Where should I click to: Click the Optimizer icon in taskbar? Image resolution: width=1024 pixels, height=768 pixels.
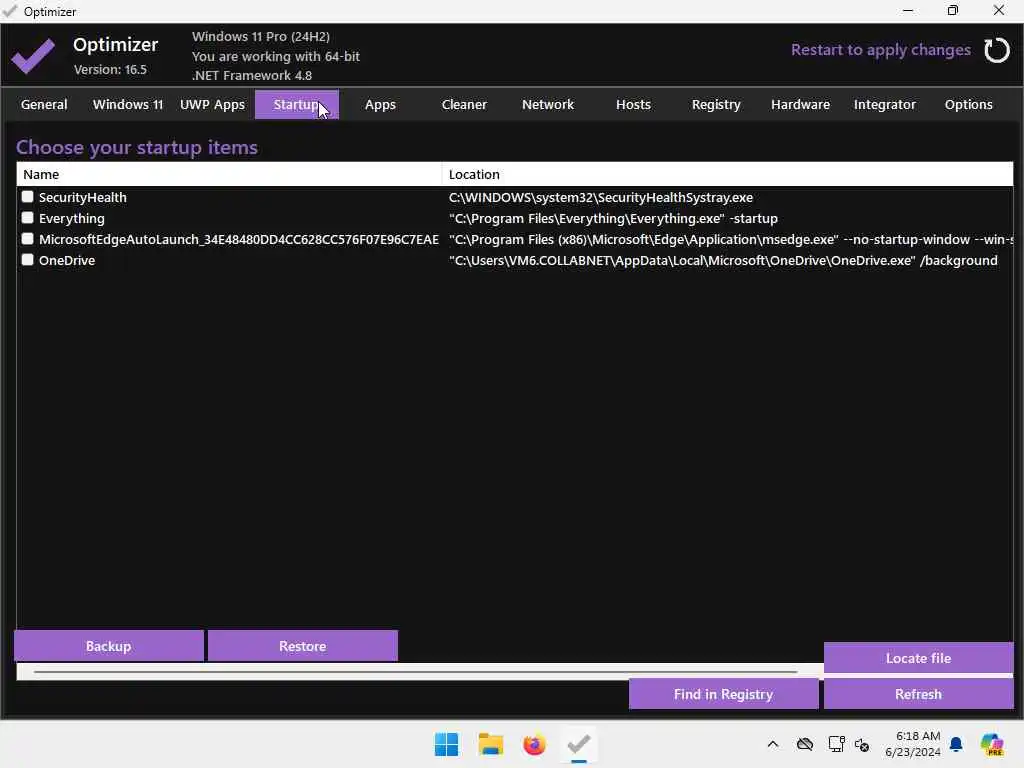[579, 744]
